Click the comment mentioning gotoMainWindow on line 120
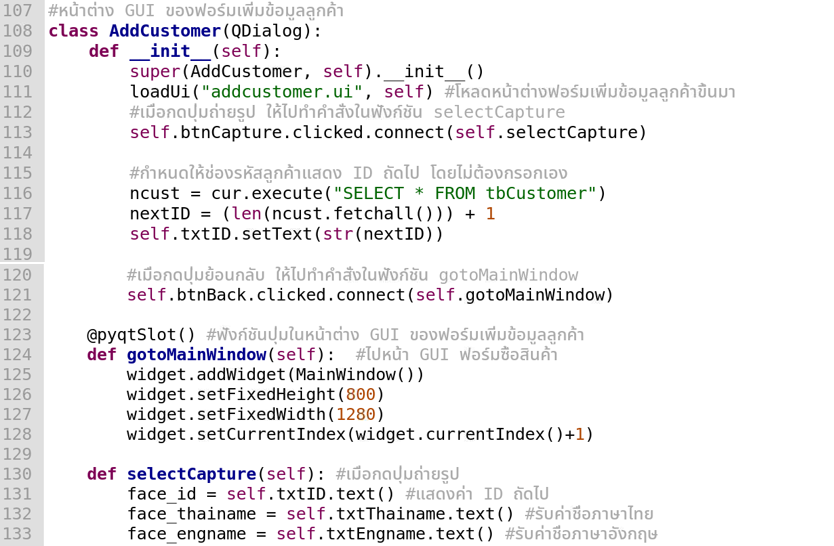Image resolution: width=834 pixels, height=546 pixels. tap(352, 275)
